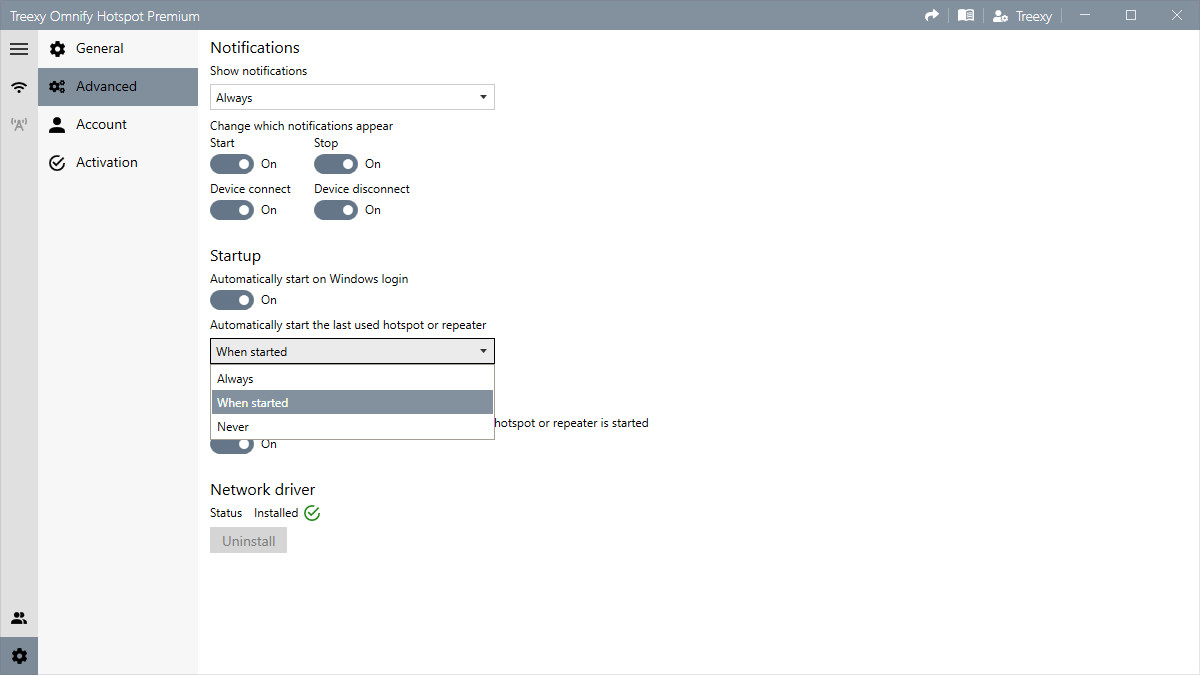Open the hamburger navigation menu
This screenshot has width=1200, height=675.
tap(19, 48)
